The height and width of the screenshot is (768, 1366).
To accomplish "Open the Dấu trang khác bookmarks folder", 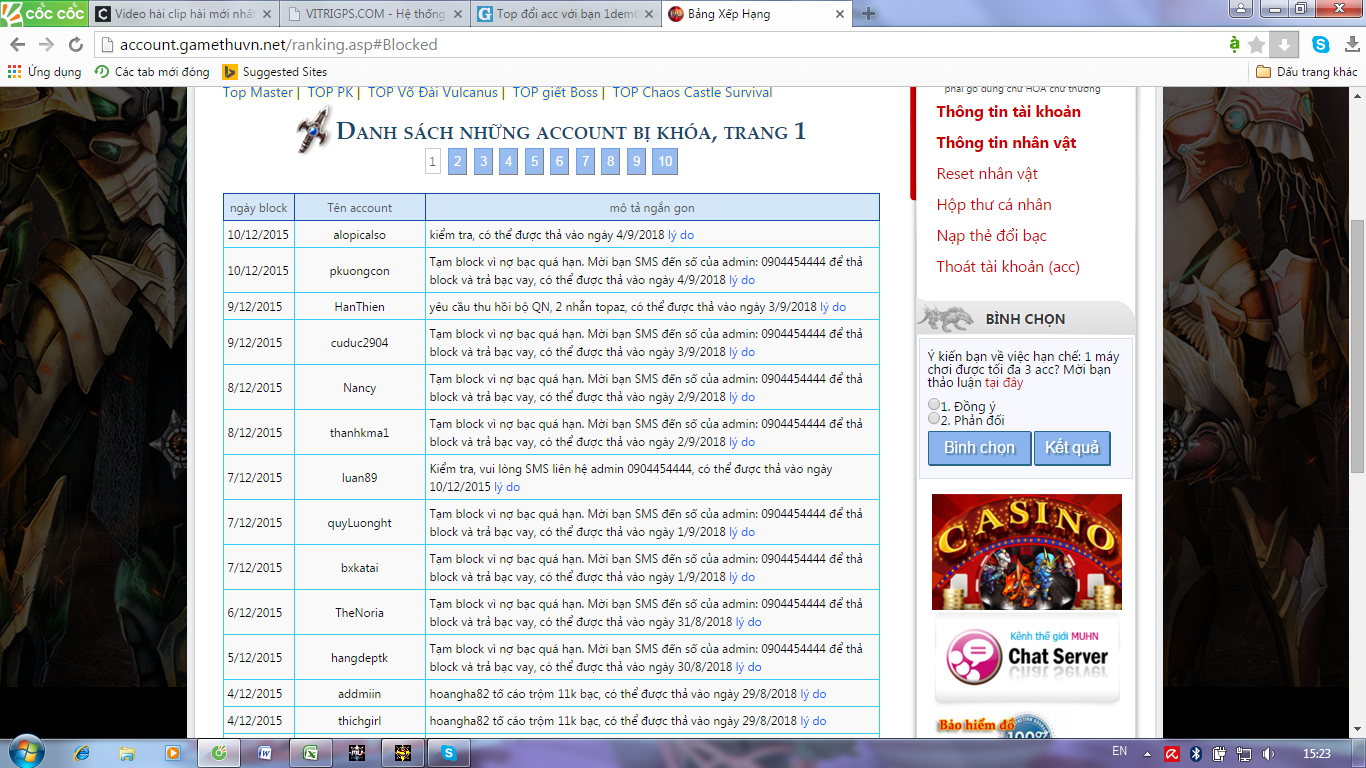I will click(1307, 72).
